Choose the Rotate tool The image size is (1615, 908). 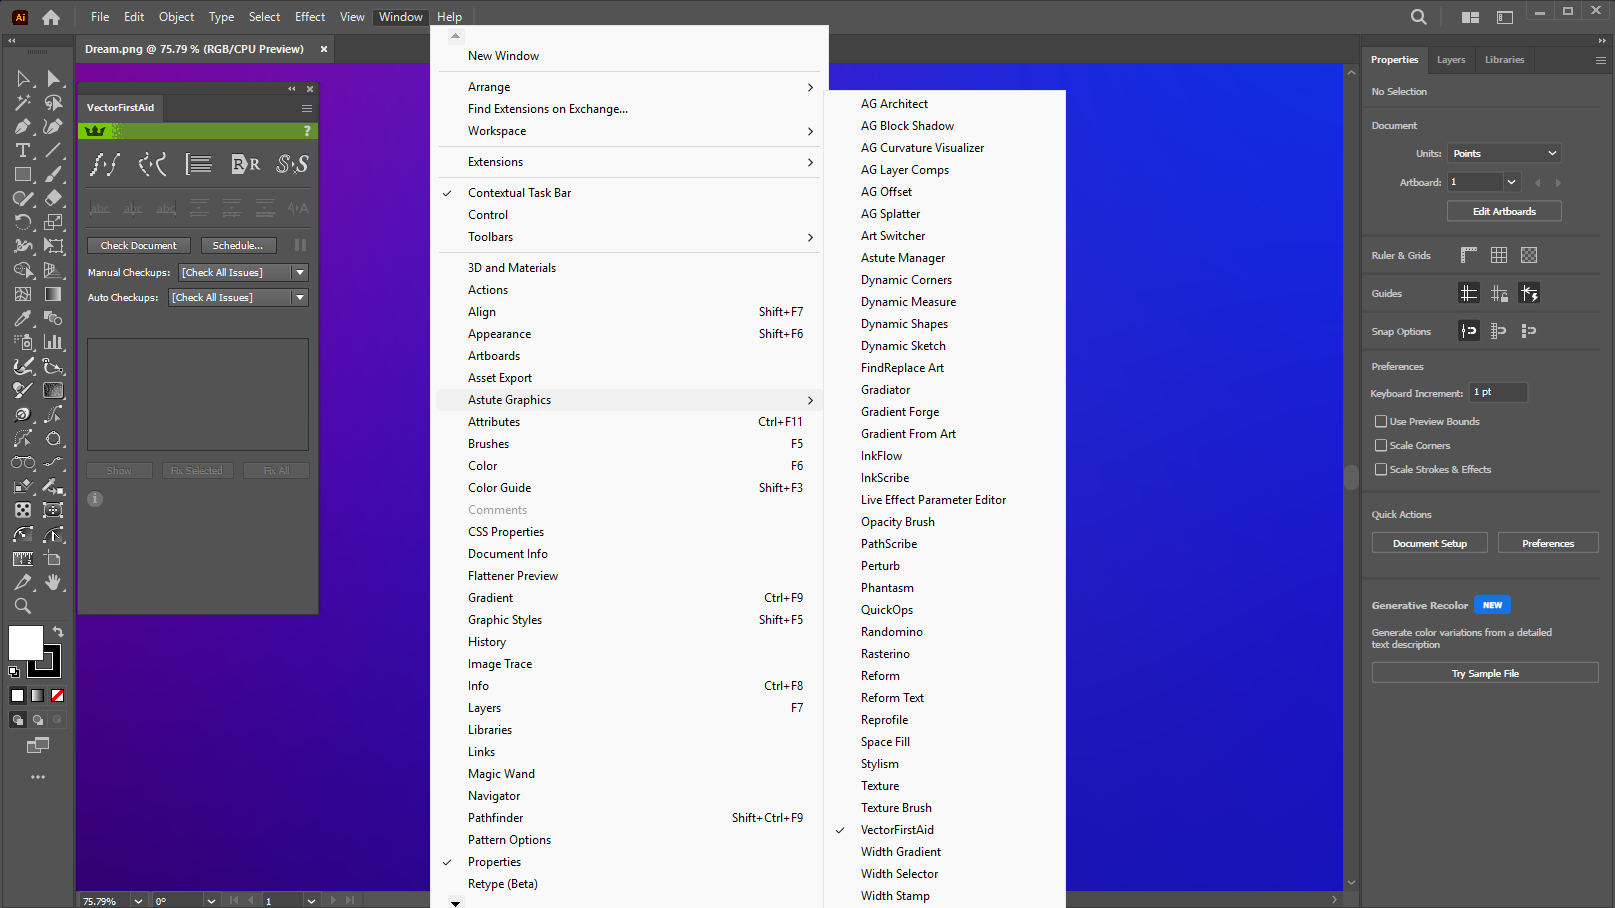23,222
